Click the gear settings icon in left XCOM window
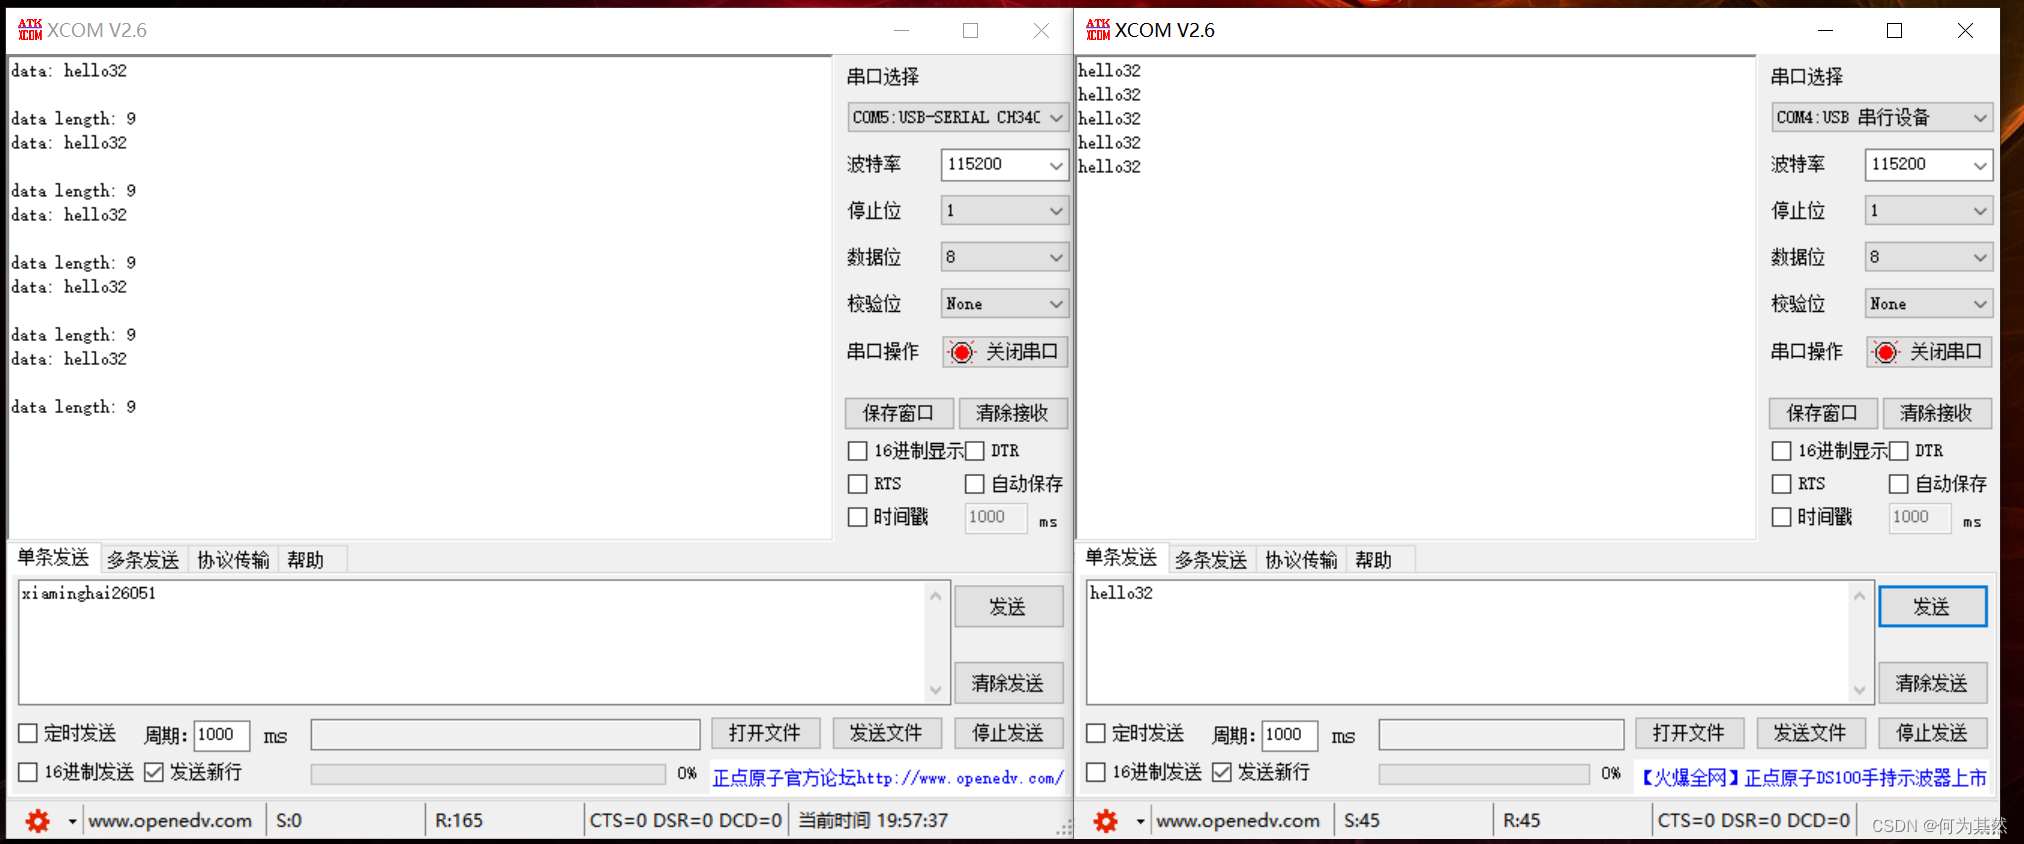 (x=38, y=821)
